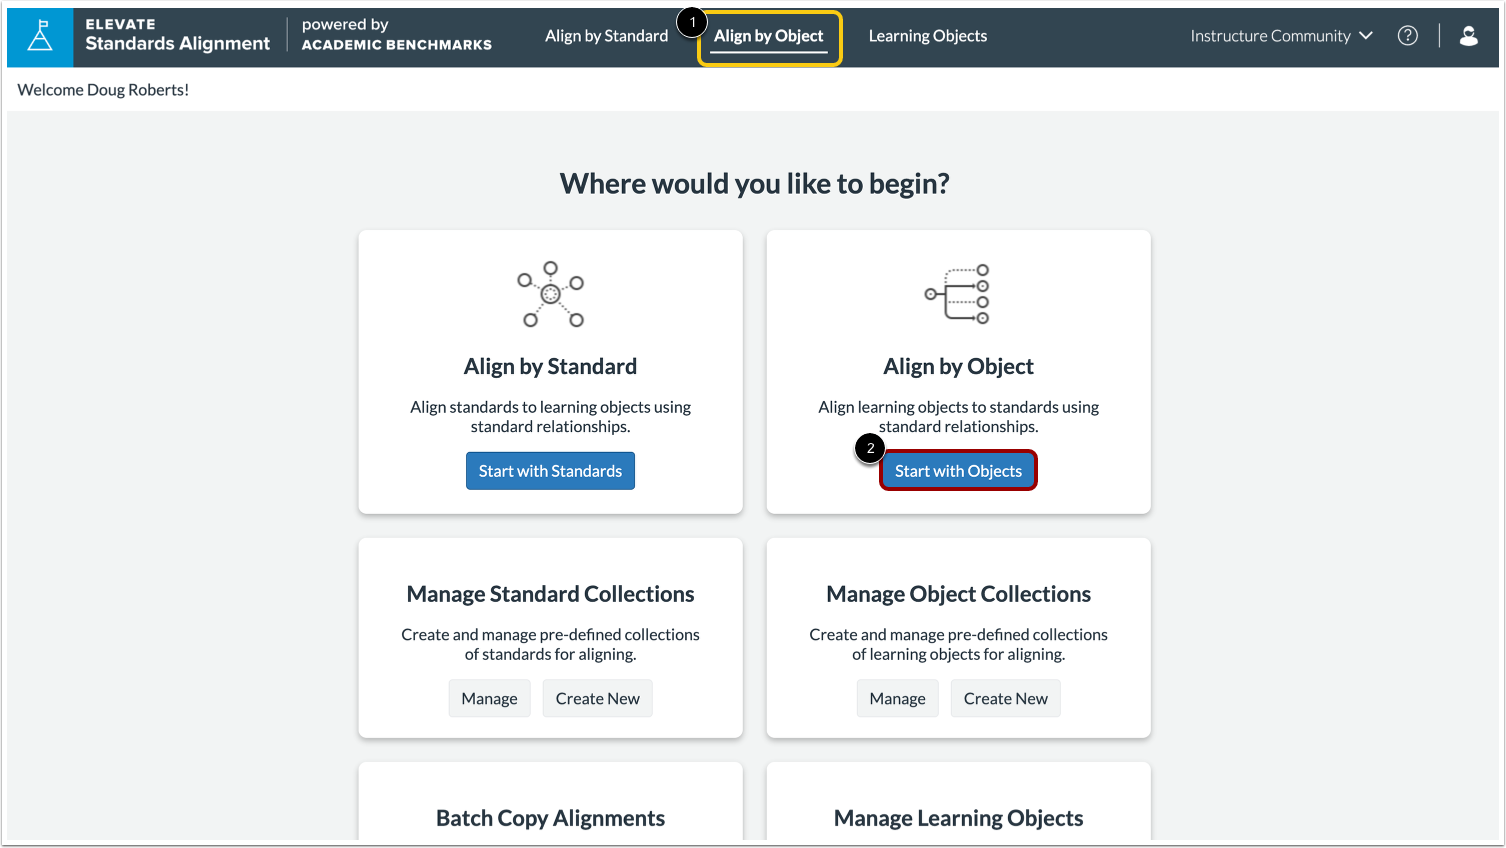Click the Batch Copy Alignments heading

click(x=550, y=818)
